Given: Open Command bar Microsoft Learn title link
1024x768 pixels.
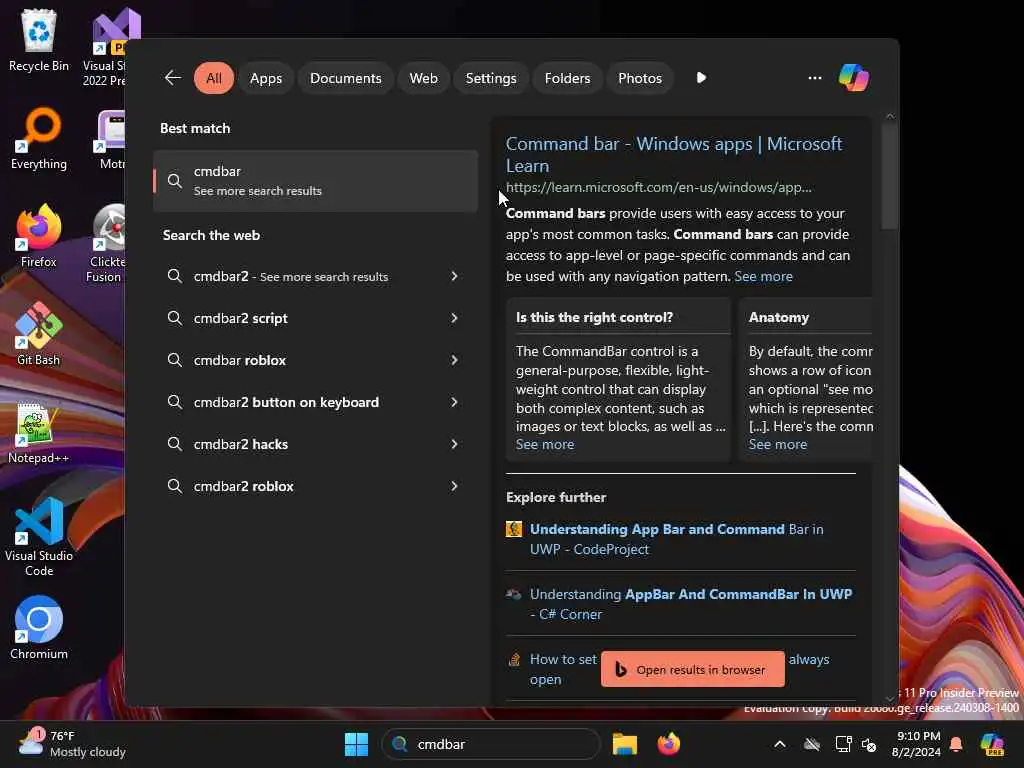Looking at the screenshot, I should [x=674, y=155].
